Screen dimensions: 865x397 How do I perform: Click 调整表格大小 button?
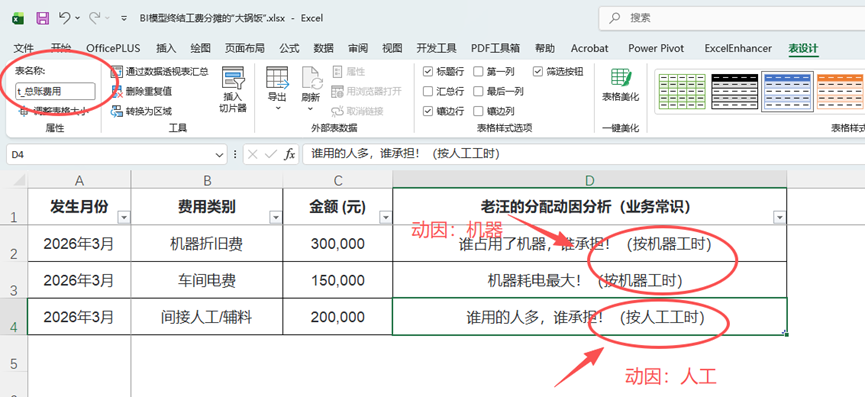53,111
